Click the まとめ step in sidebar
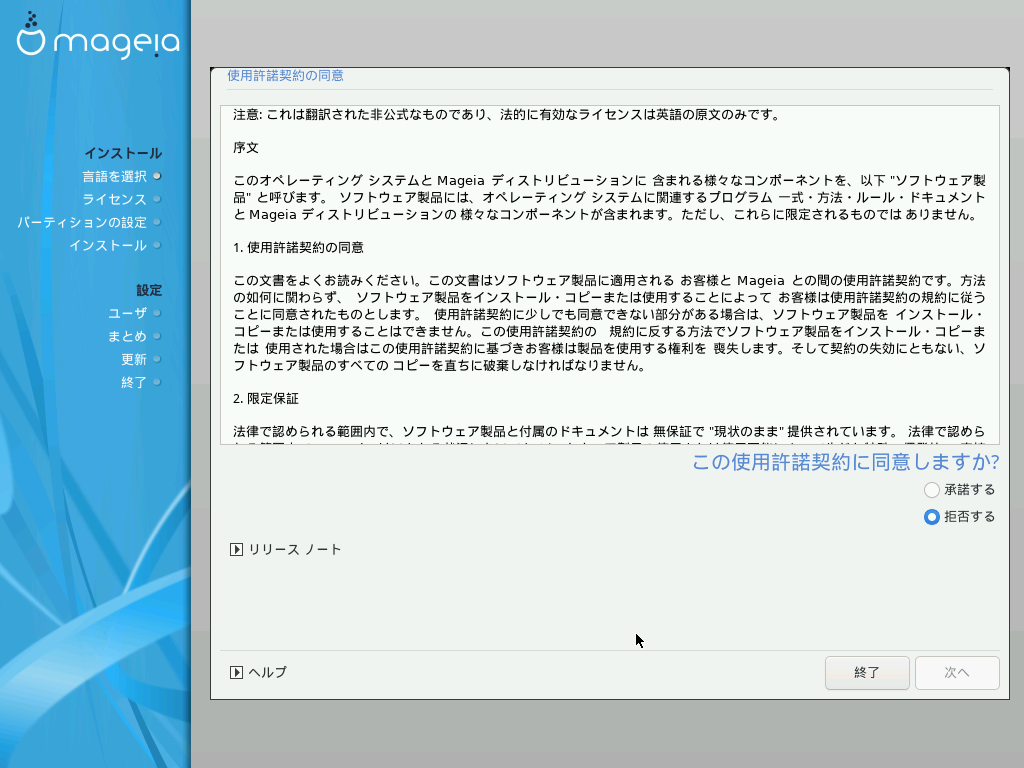Screen dimensions: 1024x768 pyautogui.click(x=127, y=336)
